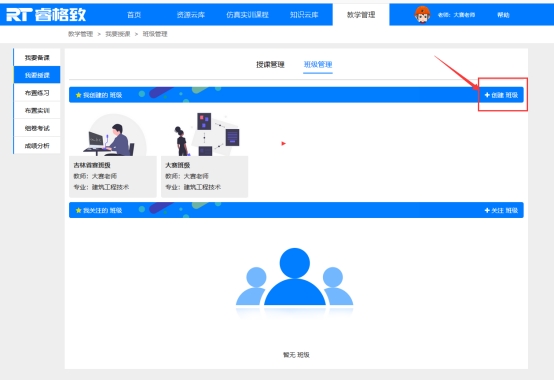Open 大赛班级 class thumbnail

[x=205, y=135]
